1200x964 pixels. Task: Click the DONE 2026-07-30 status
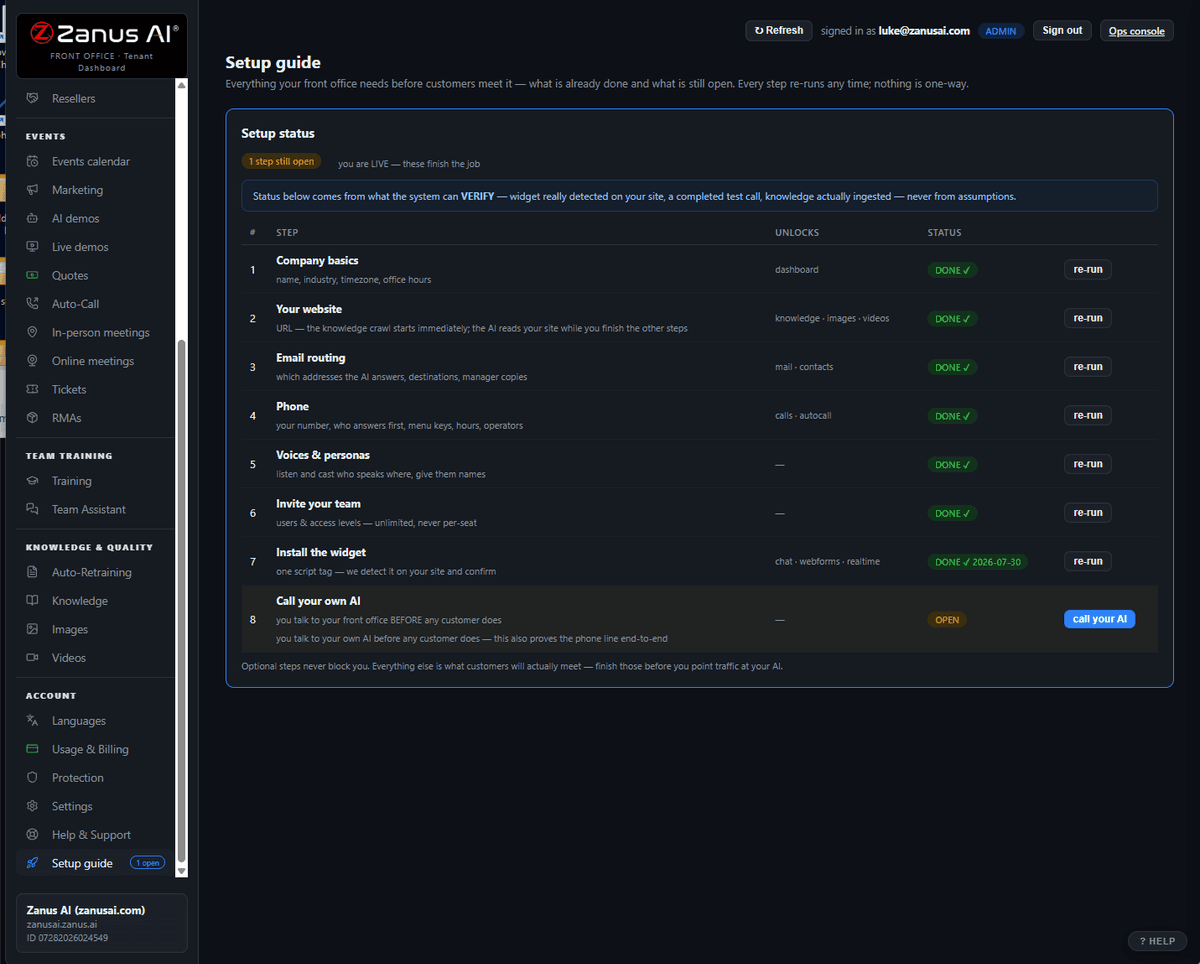click(x=978, y=562)
